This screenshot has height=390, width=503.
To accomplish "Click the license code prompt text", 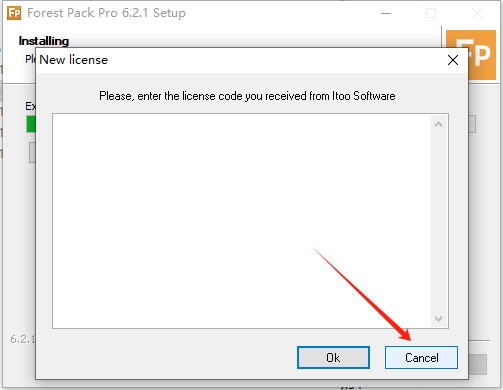I will pyautogui.click(x=247, y=96).
